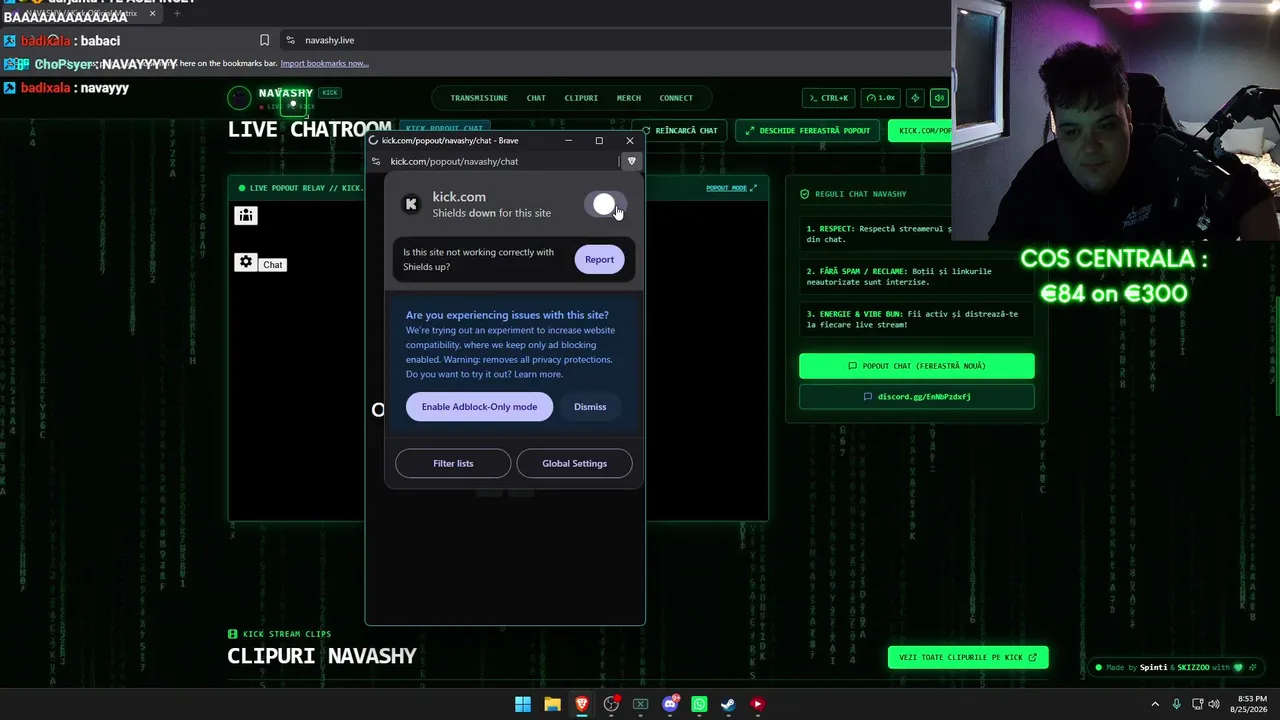Screen dimensions: 1280x720
Task: Enable Adblock-Only mode
Action: pos(479,407)
